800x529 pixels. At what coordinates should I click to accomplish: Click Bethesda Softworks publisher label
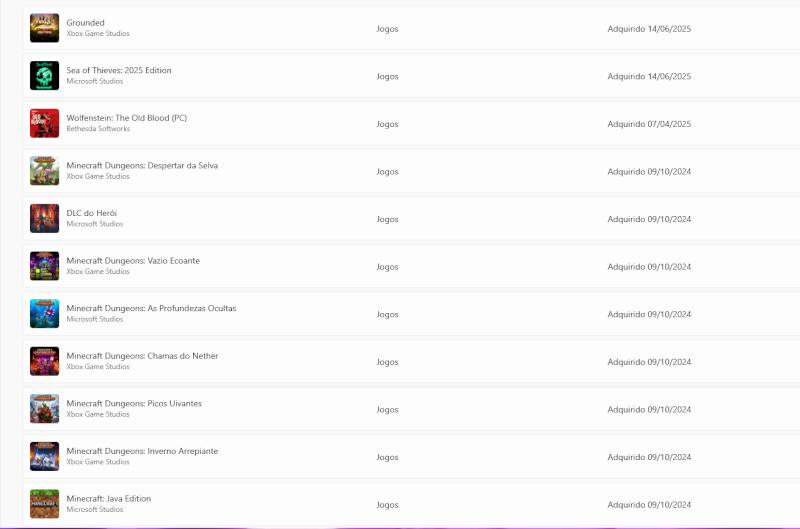[x=98, y=129]
